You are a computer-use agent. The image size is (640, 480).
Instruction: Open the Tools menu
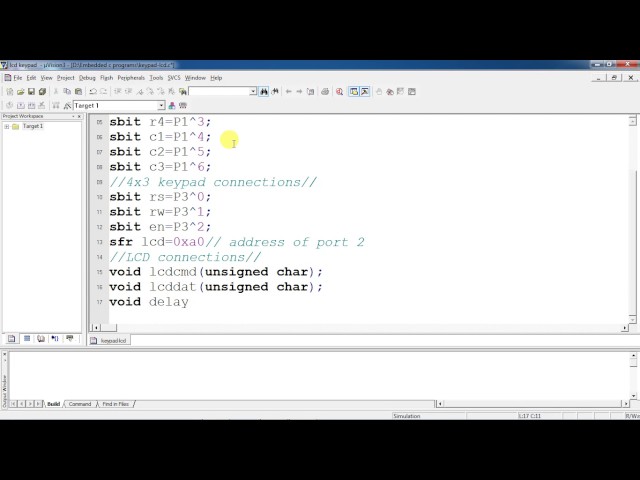pos(156,78)
